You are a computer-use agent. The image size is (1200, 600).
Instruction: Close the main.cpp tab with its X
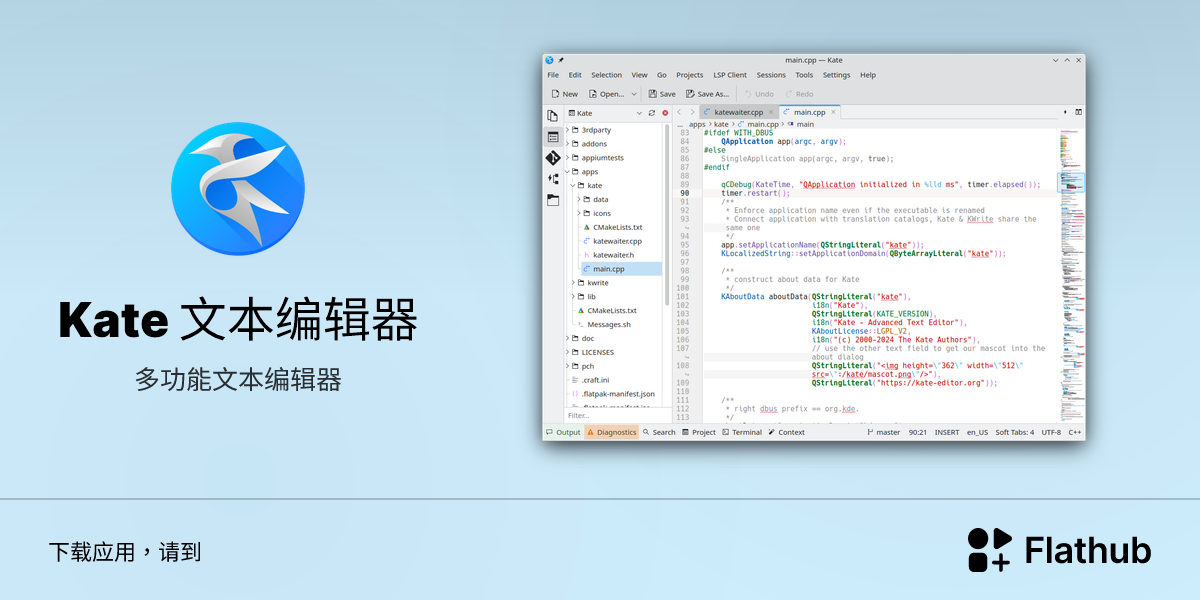(834, 112)
